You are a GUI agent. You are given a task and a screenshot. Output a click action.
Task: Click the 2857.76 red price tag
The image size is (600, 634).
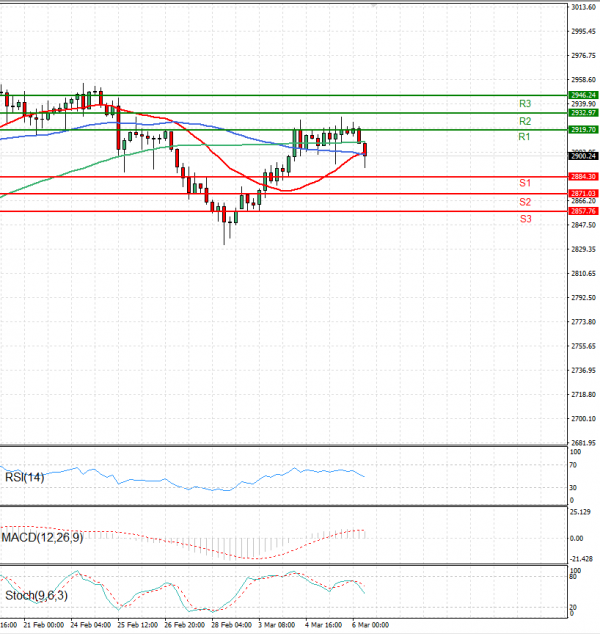click(583, 211)
